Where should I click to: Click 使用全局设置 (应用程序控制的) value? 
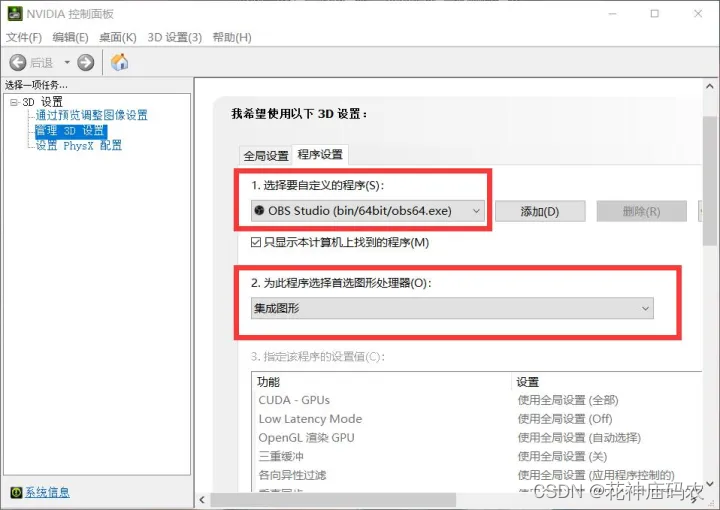click(x=596, y=475)
